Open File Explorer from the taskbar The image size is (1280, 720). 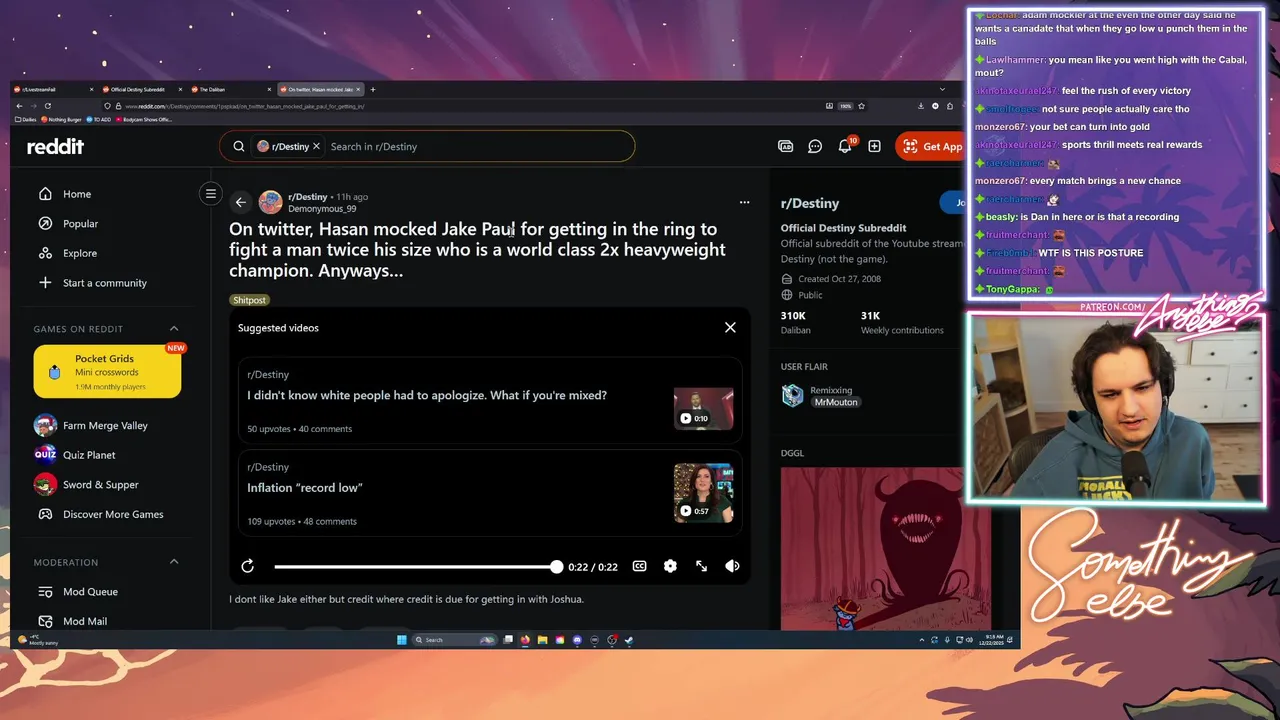point(542,640)
